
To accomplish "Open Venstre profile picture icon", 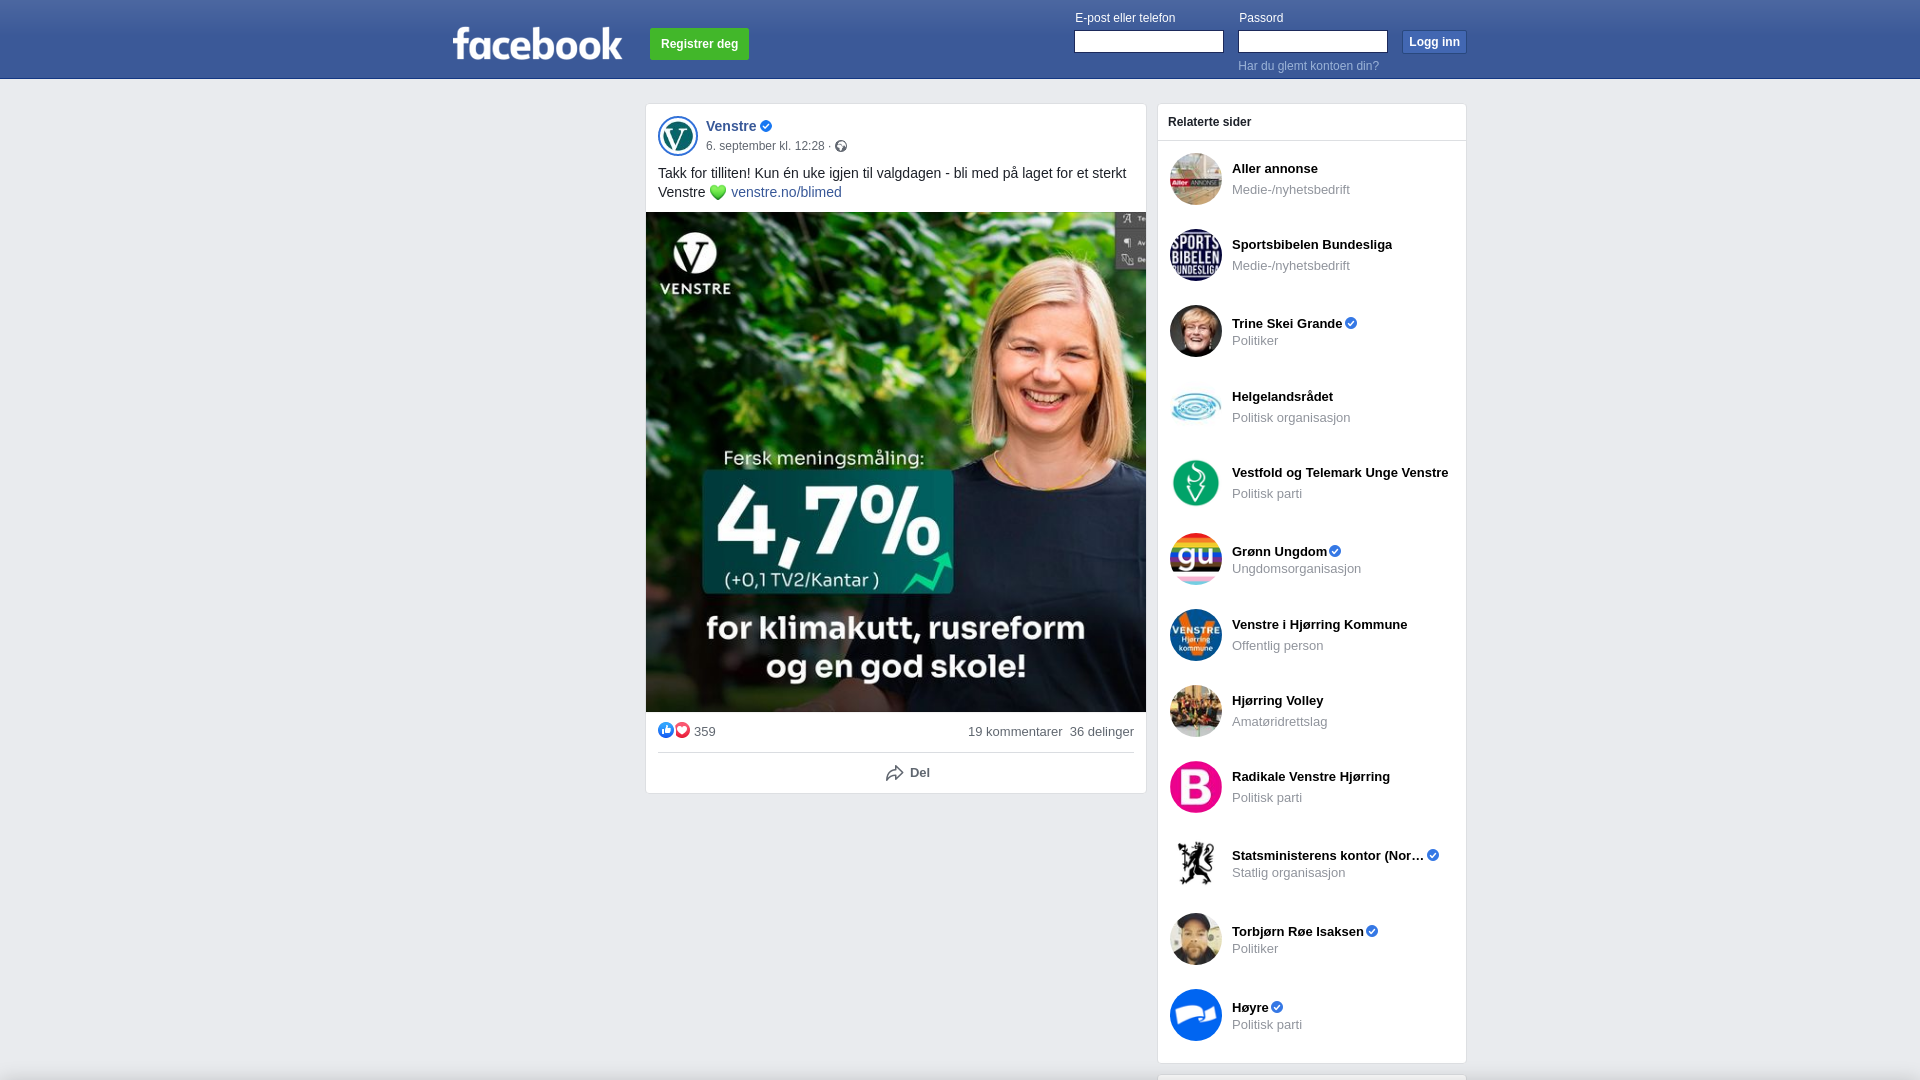I will tap(678, 136).
